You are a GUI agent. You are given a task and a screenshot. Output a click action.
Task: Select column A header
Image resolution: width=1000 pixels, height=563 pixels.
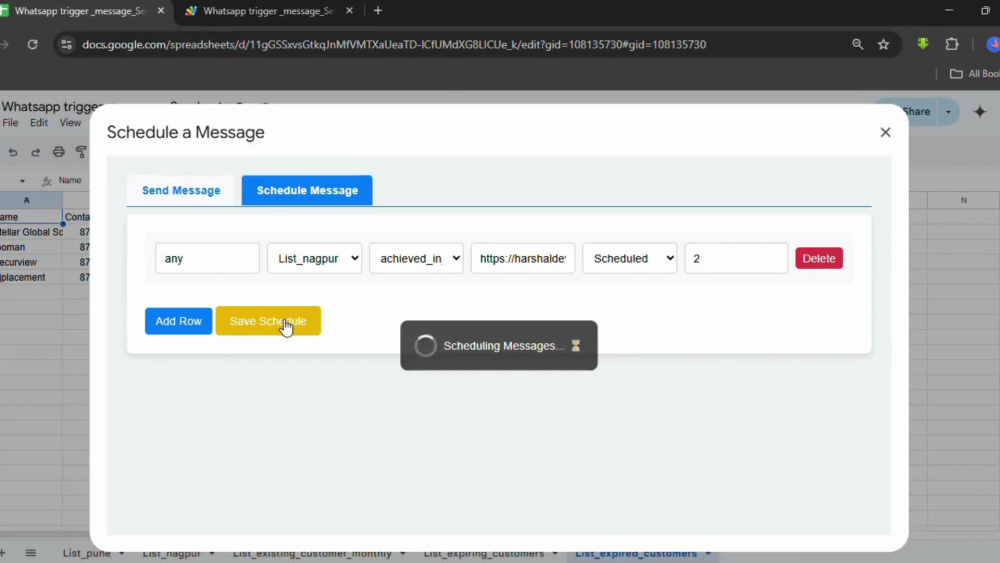click(x=27, y=200)
